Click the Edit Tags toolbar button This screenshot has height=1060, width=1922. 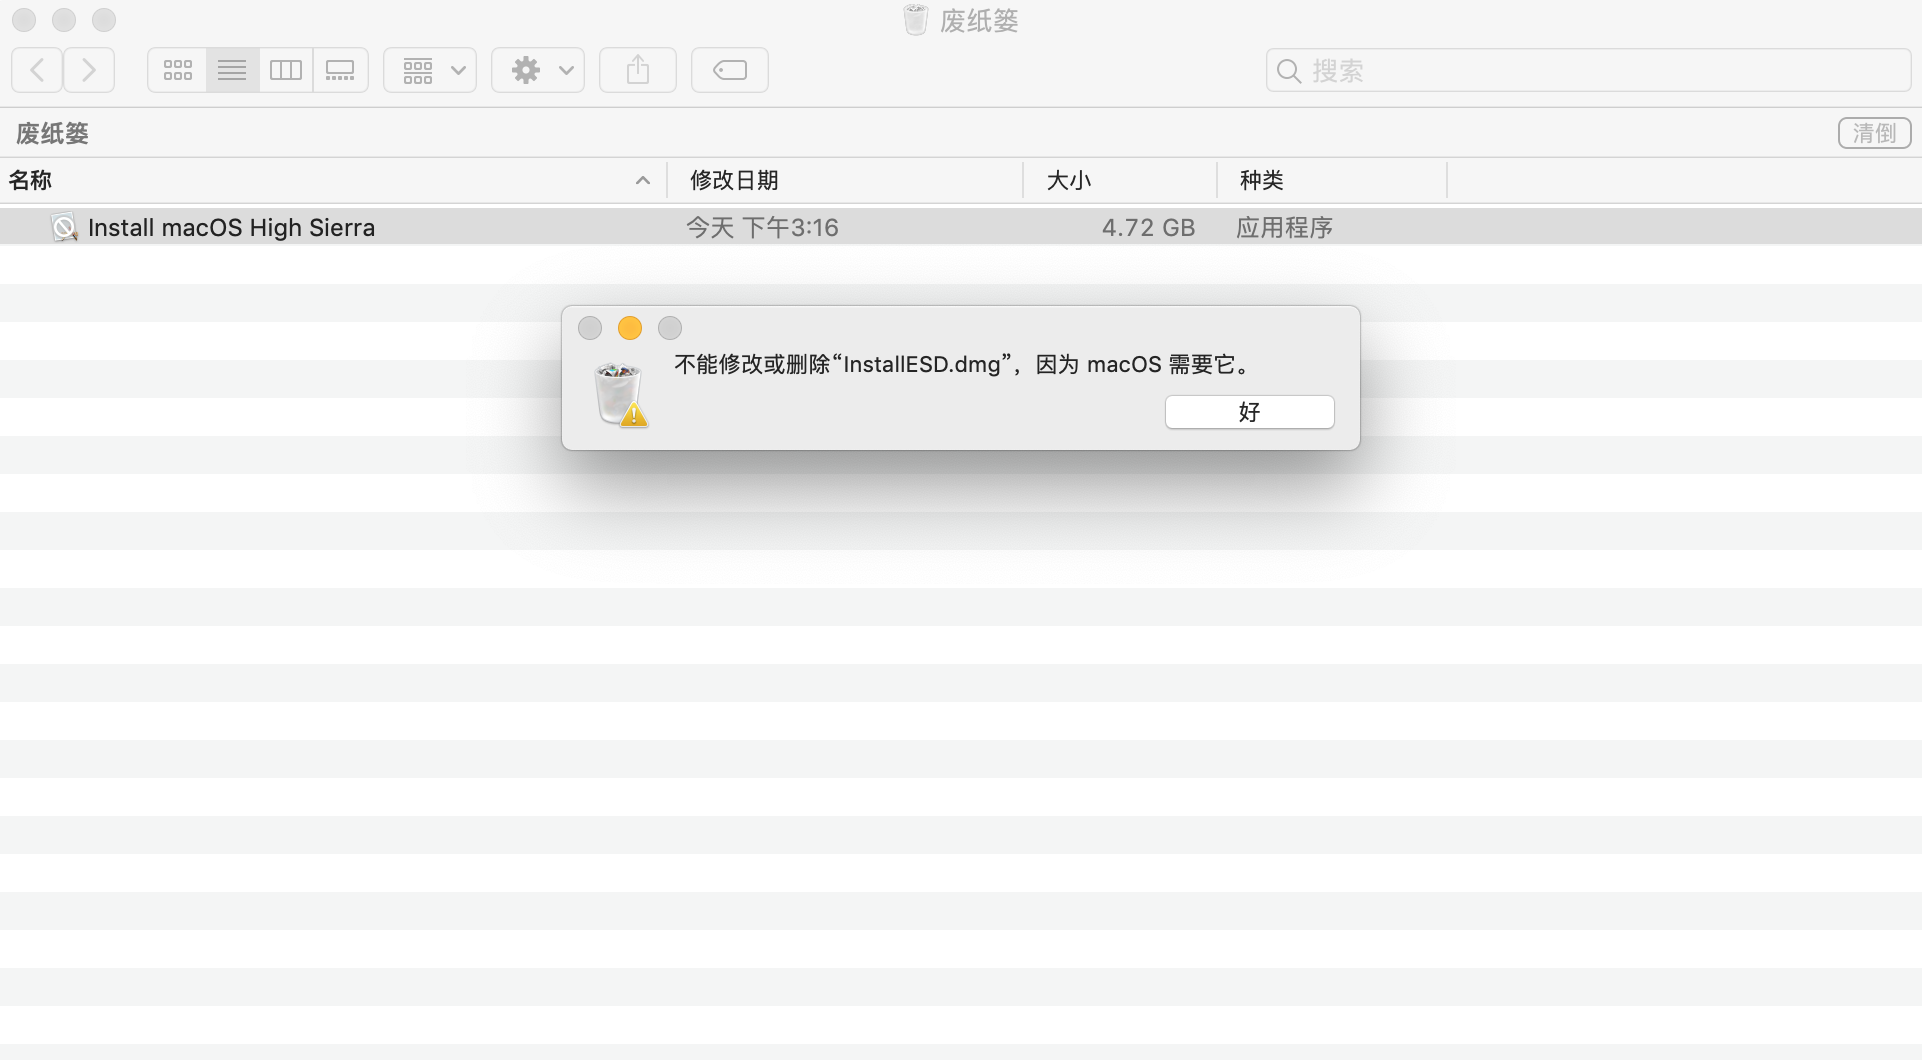pyautogui.click(x=730, y=70)
